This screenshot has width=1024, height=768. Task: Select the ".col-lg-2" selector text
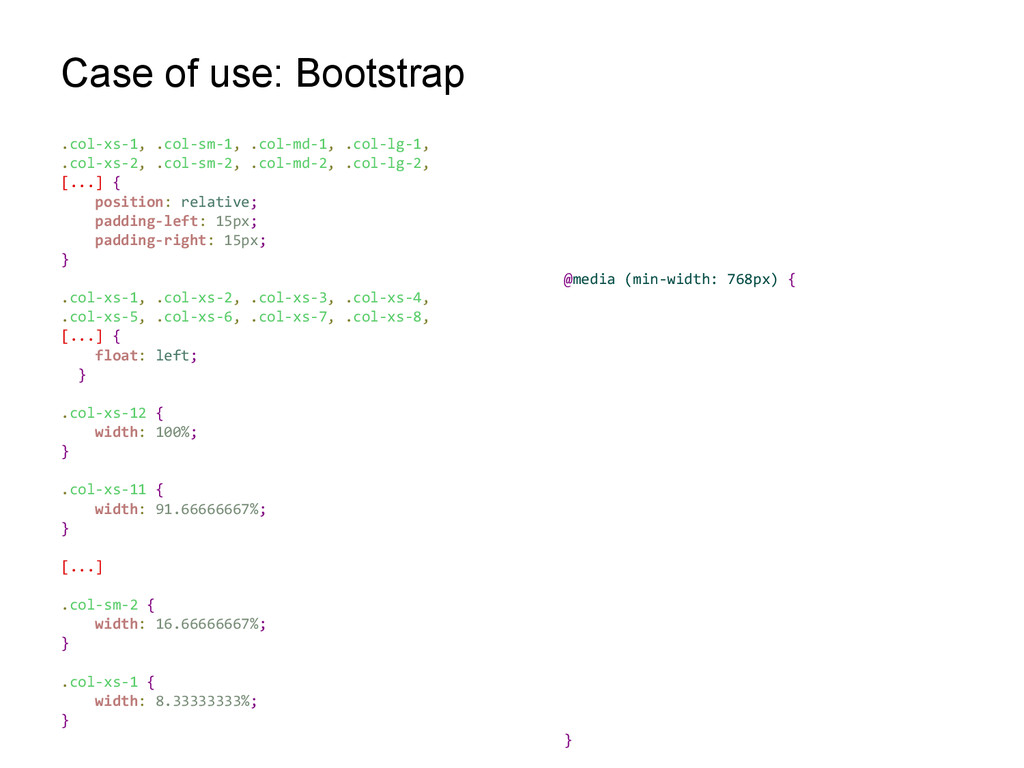[x=384, y=163]
